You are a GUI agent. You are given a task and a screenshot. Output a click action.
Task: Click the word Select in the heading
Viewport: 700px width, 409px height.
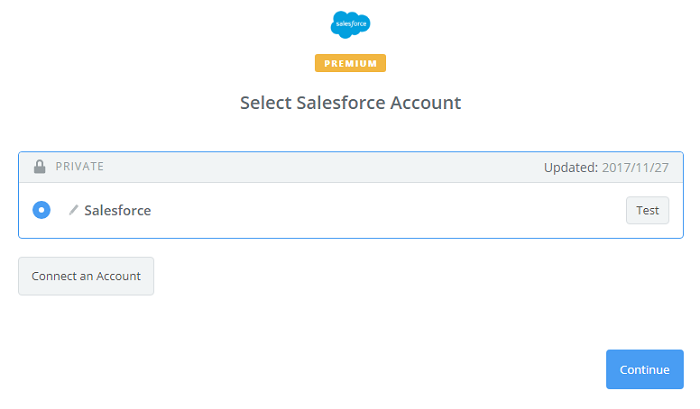pos(266,103)
